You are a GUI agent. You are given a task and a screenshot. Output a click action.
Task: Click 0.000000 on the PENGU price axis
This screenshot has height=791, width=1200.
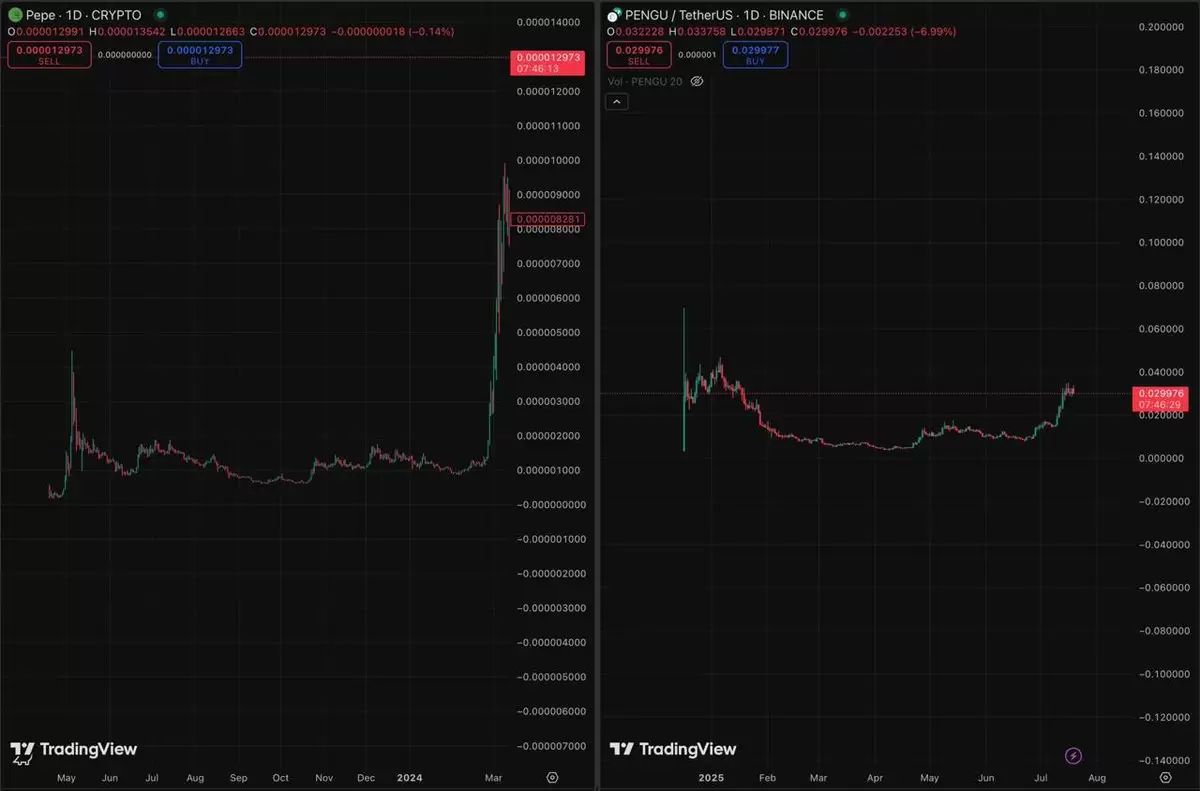click(x=1163, y=459)
